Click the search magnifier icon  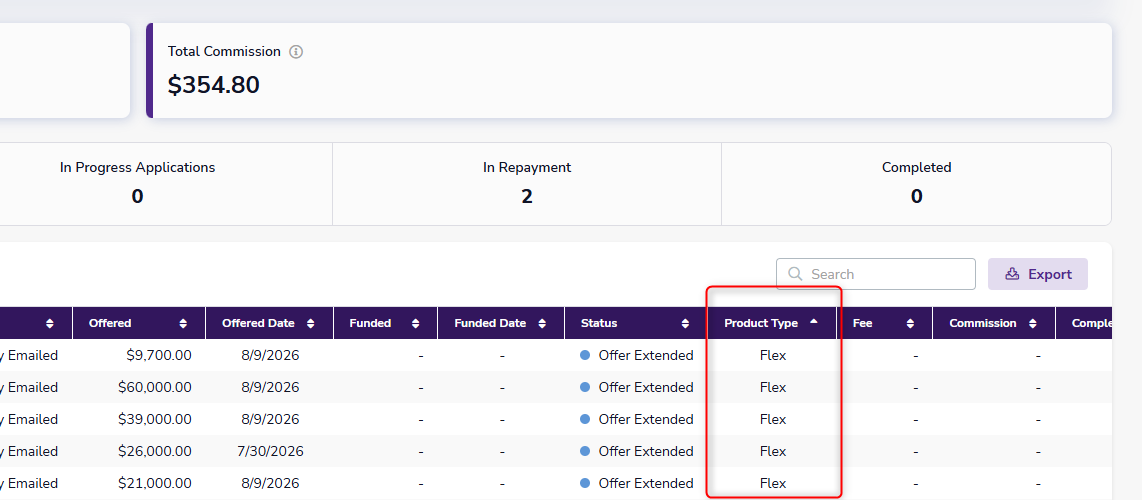[797, 274]
